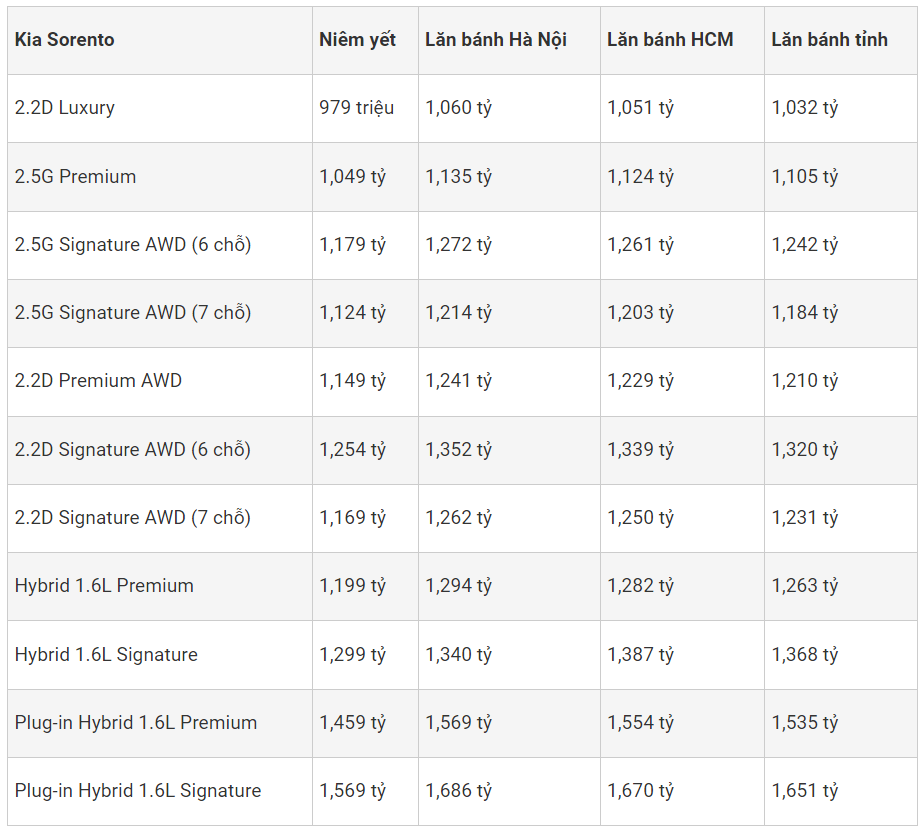Select the 979 triệu price cell
This screenshot has width=922, height=831.
click(357, 108)
